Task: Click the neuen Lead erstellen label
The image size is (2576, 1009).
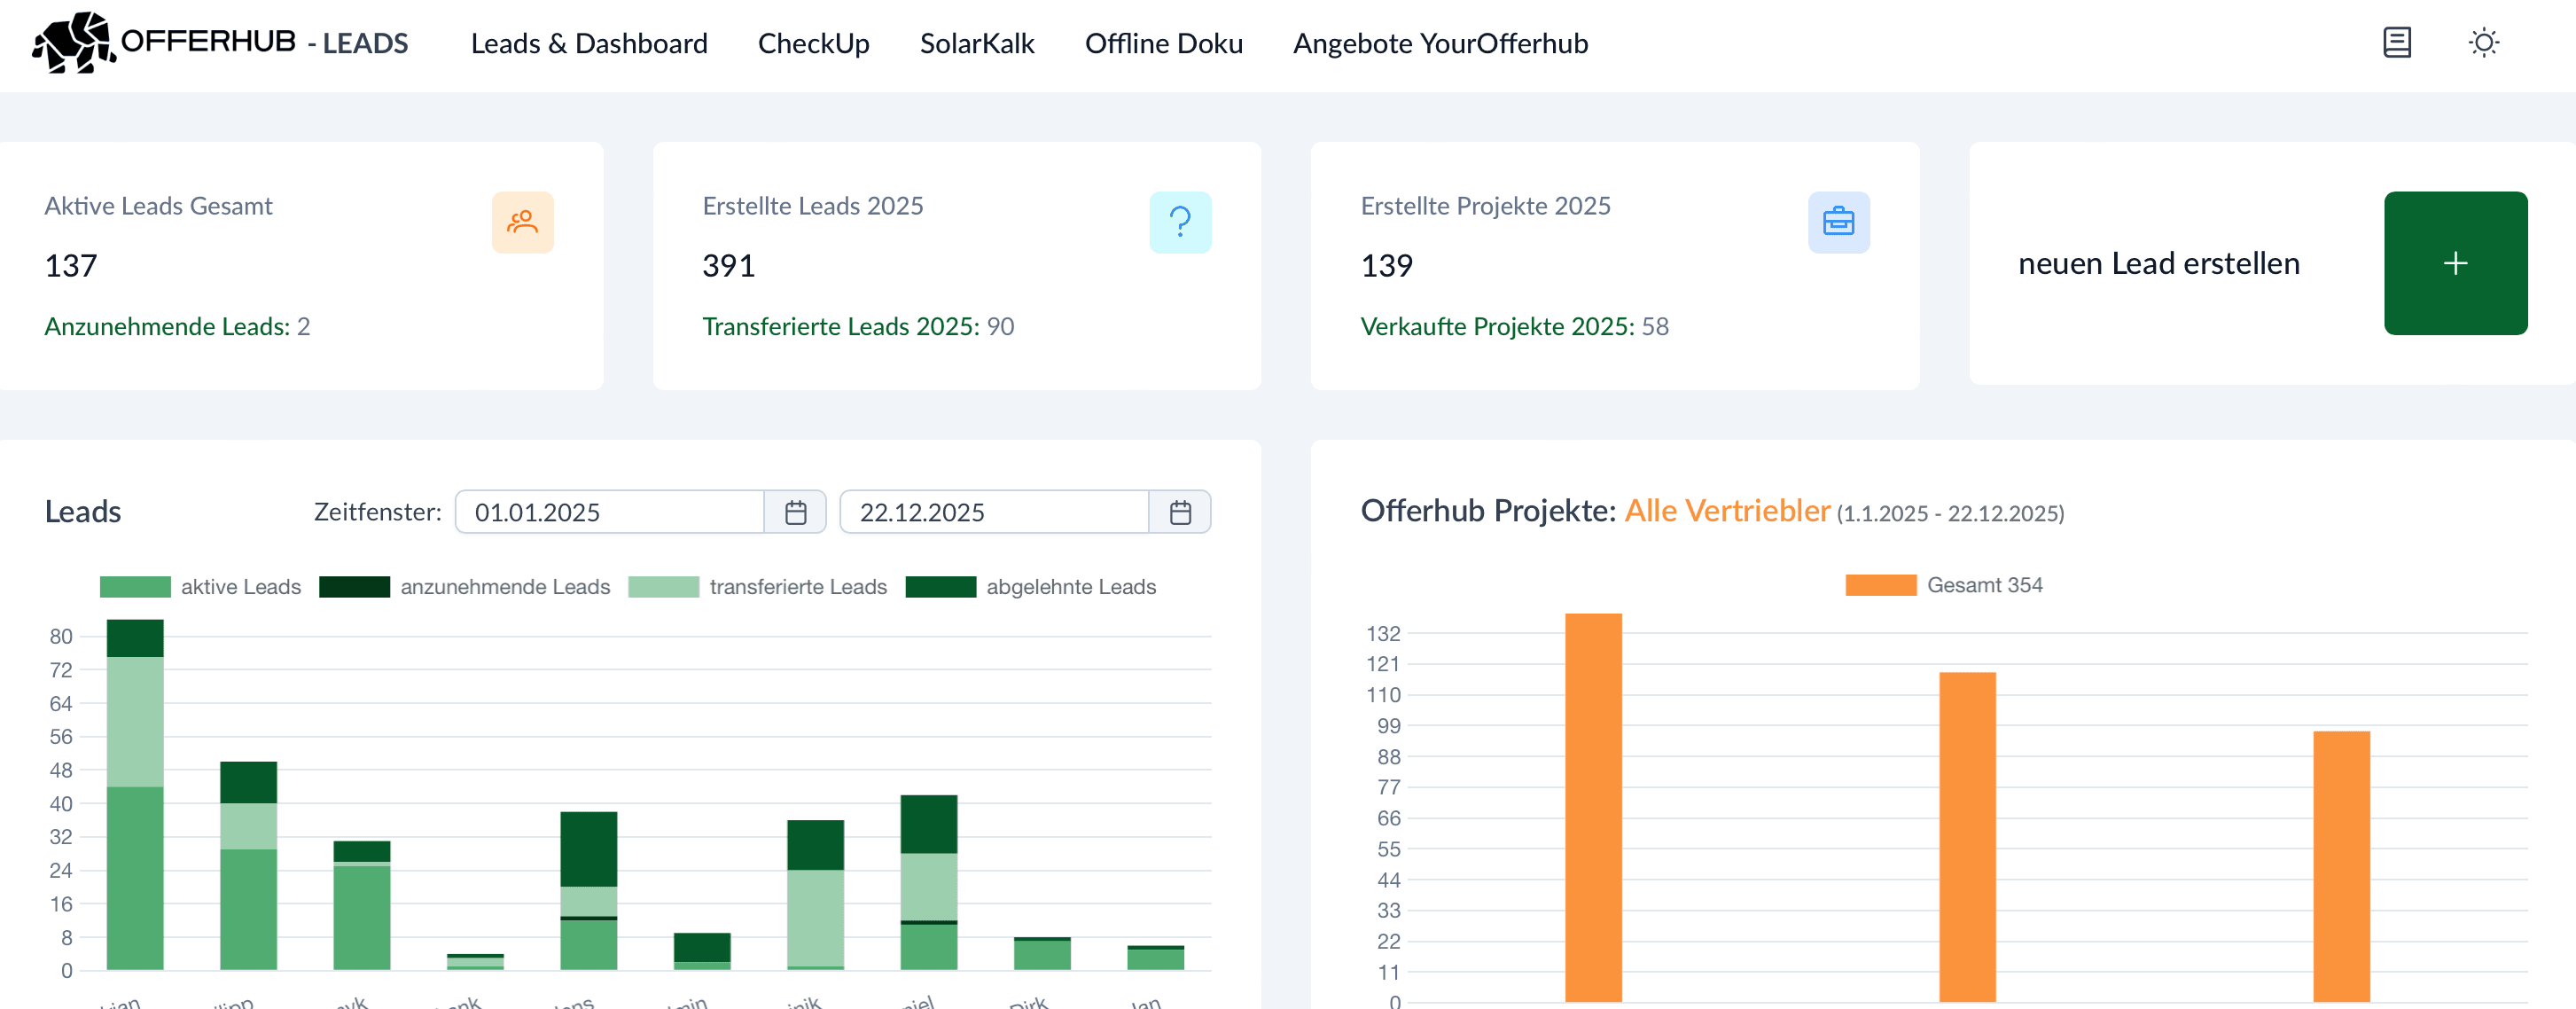Action: pyautogui.click(x=2158, y=263)
